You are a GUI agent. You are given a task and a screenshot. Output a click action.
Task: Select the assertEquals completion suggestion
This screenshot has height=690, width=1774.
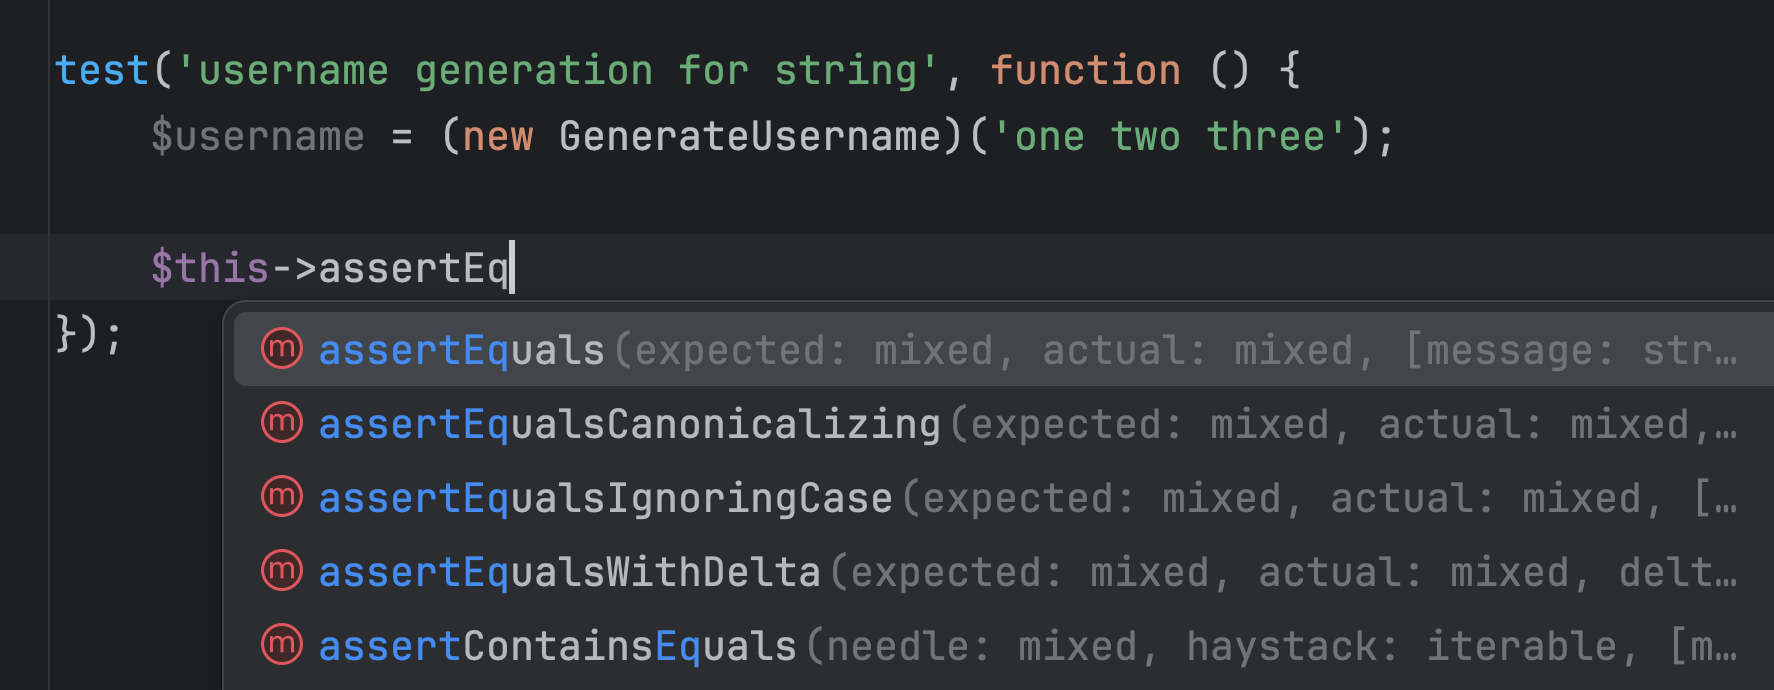coord(461,351)
